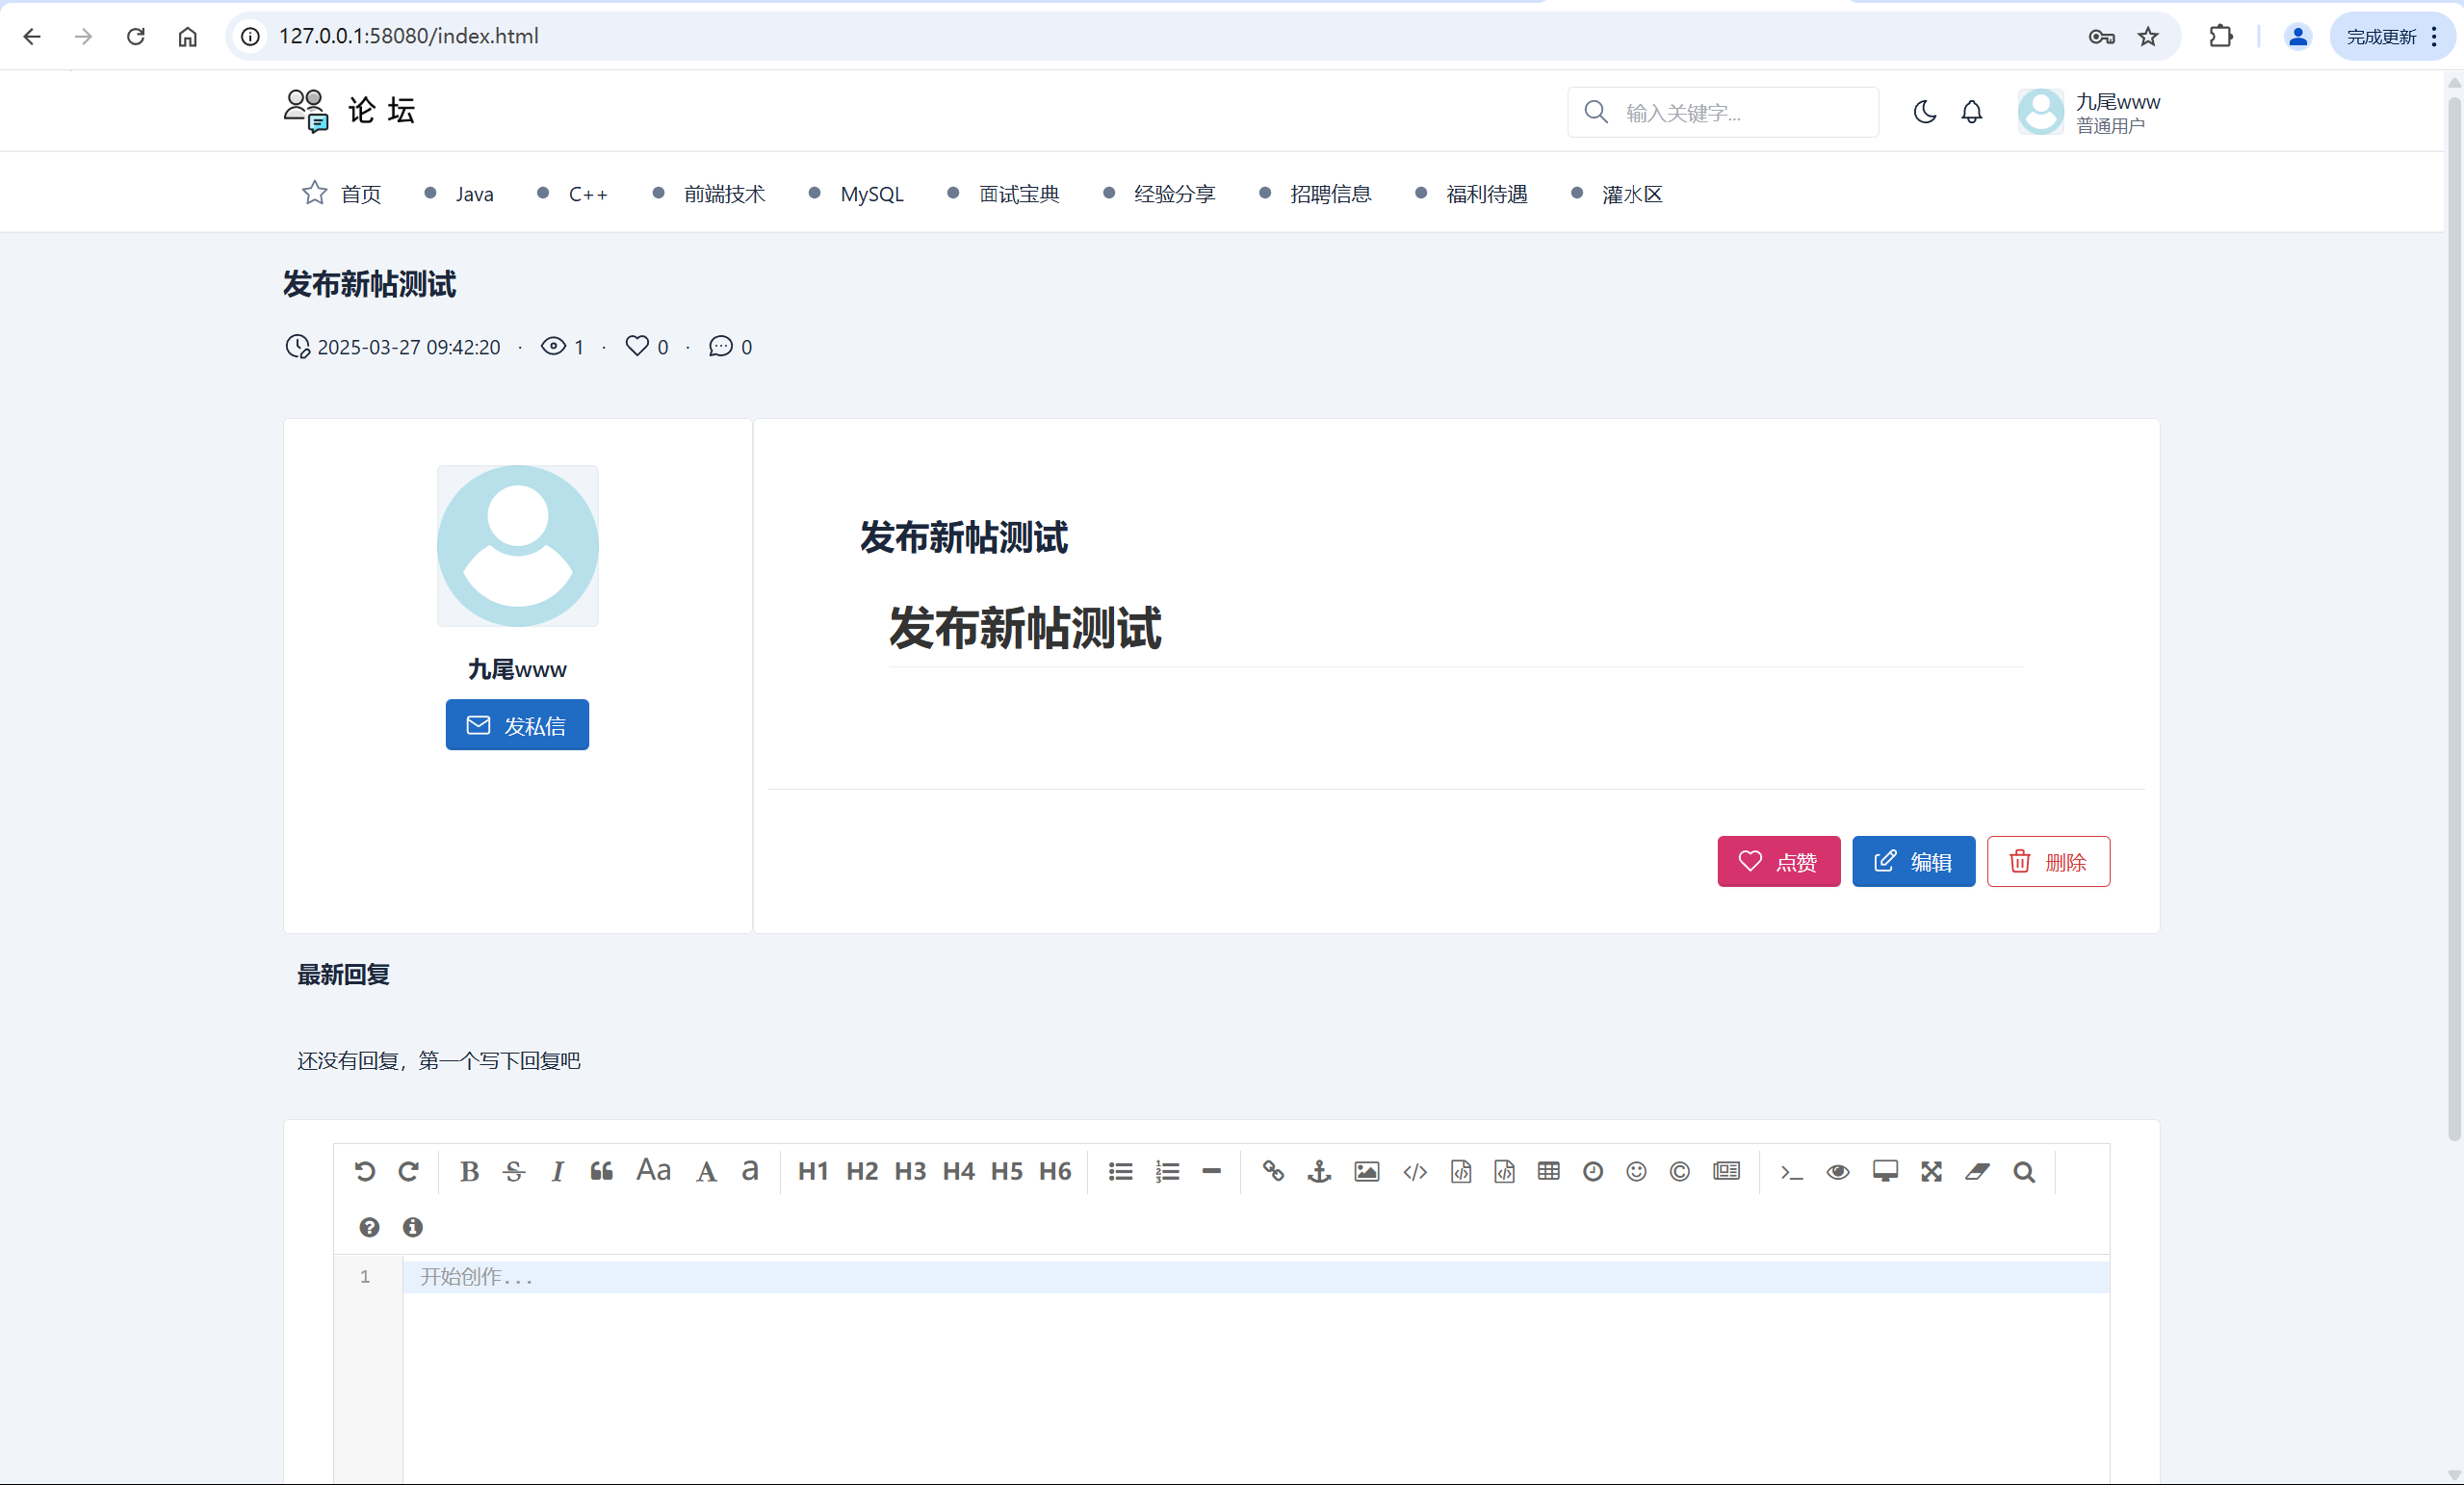Open notifications via the bell icon
Viewport: 2464px width, 1485px height.
tap(1971, 112)
